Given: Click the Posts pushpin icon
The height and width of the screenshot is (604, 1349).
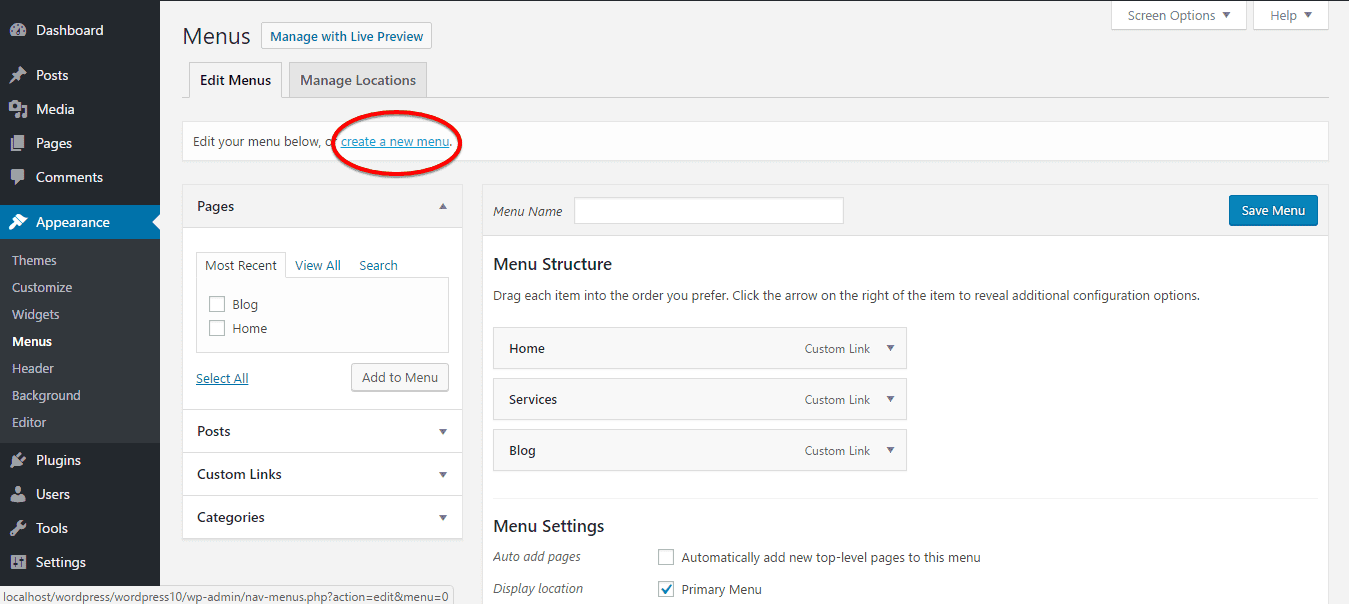Looking at the screenshot, I should (x=18, y=76).
